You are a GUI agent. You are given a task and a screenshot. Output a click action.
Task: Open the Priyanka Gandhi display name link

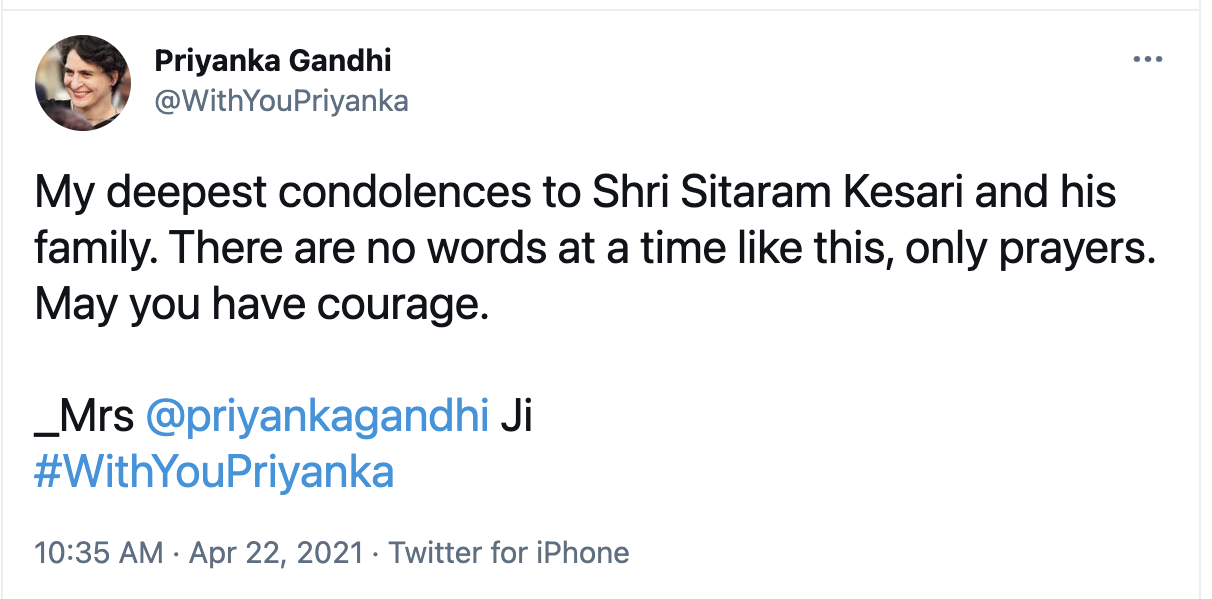point(272,61)
